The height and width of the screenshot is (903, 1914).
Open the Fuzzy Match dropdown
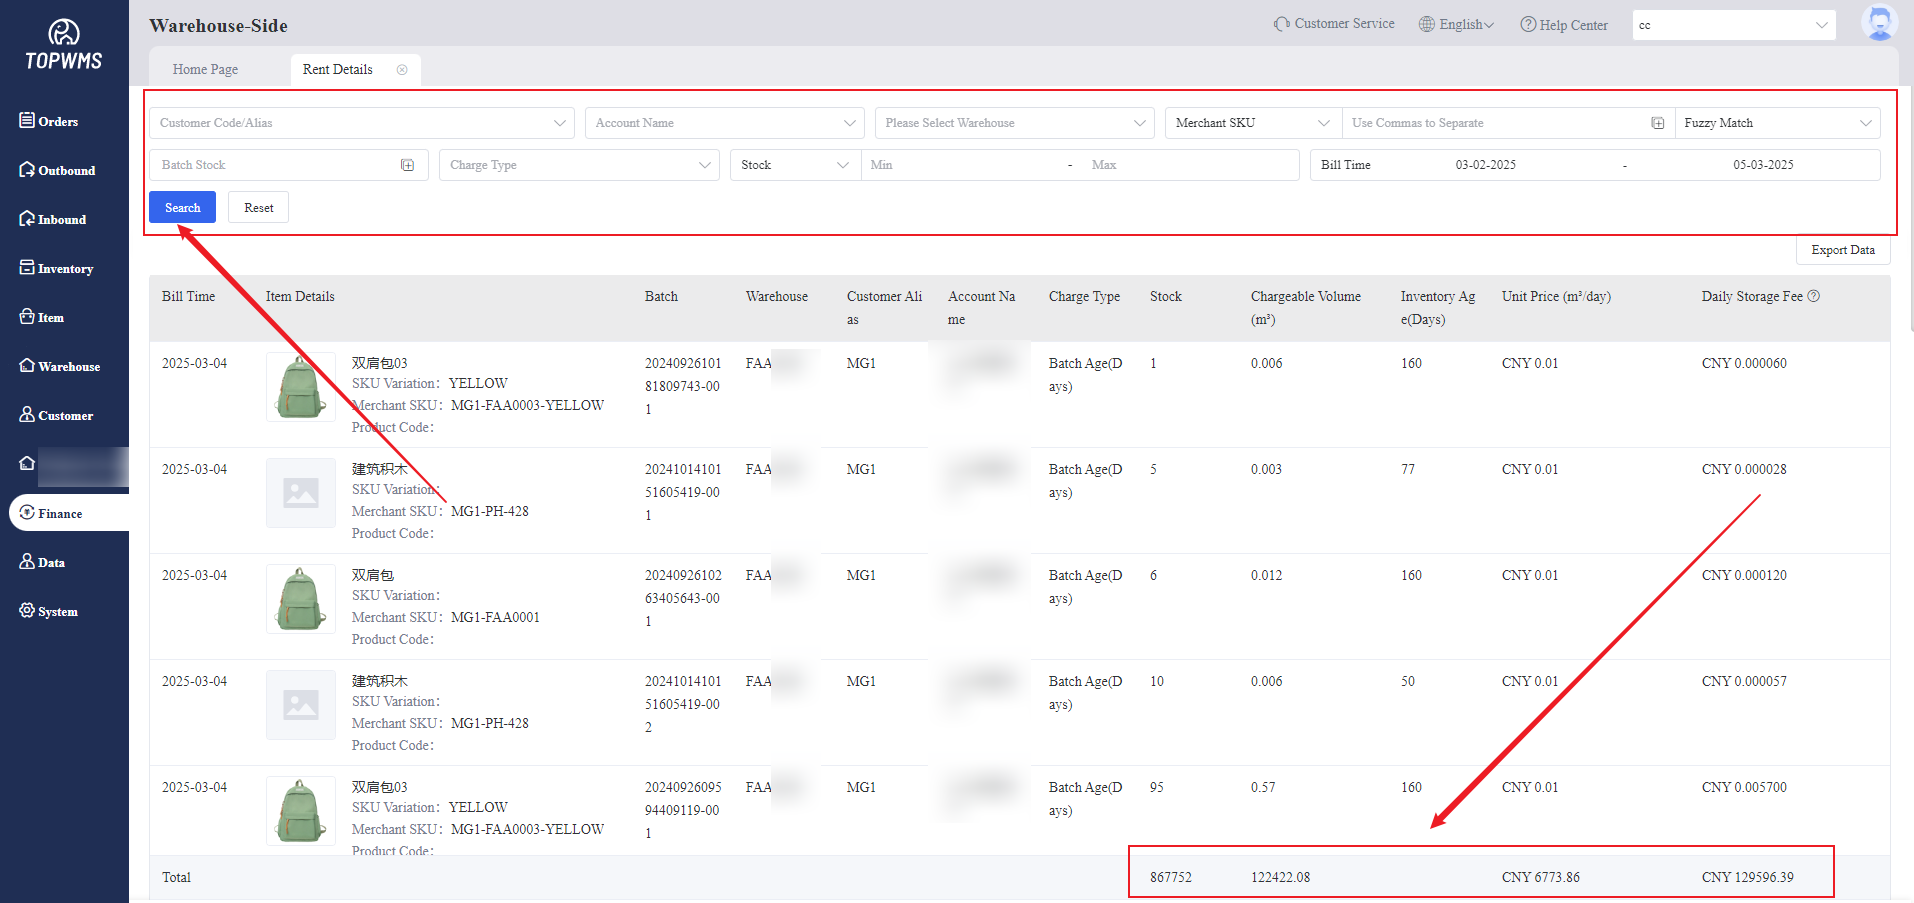click(1777, 123)
